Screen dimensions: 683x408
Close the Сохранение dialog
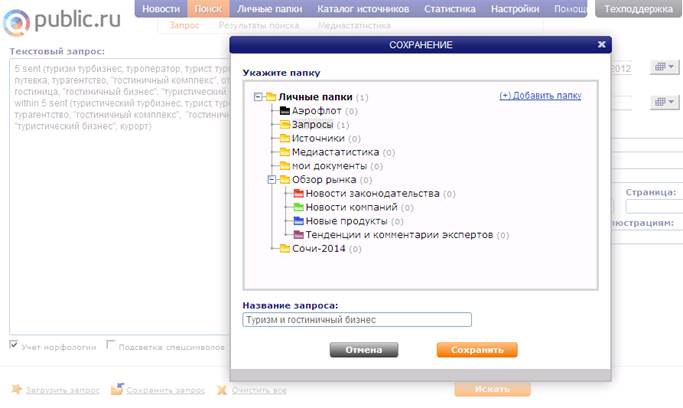tap(602, 44)
